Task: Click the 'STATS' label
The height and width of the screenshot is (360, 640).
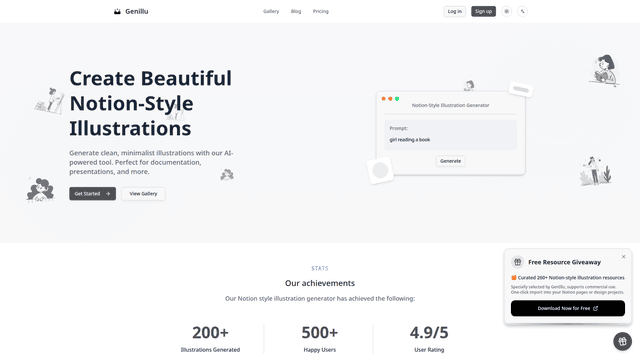Action: pos(320,268)
